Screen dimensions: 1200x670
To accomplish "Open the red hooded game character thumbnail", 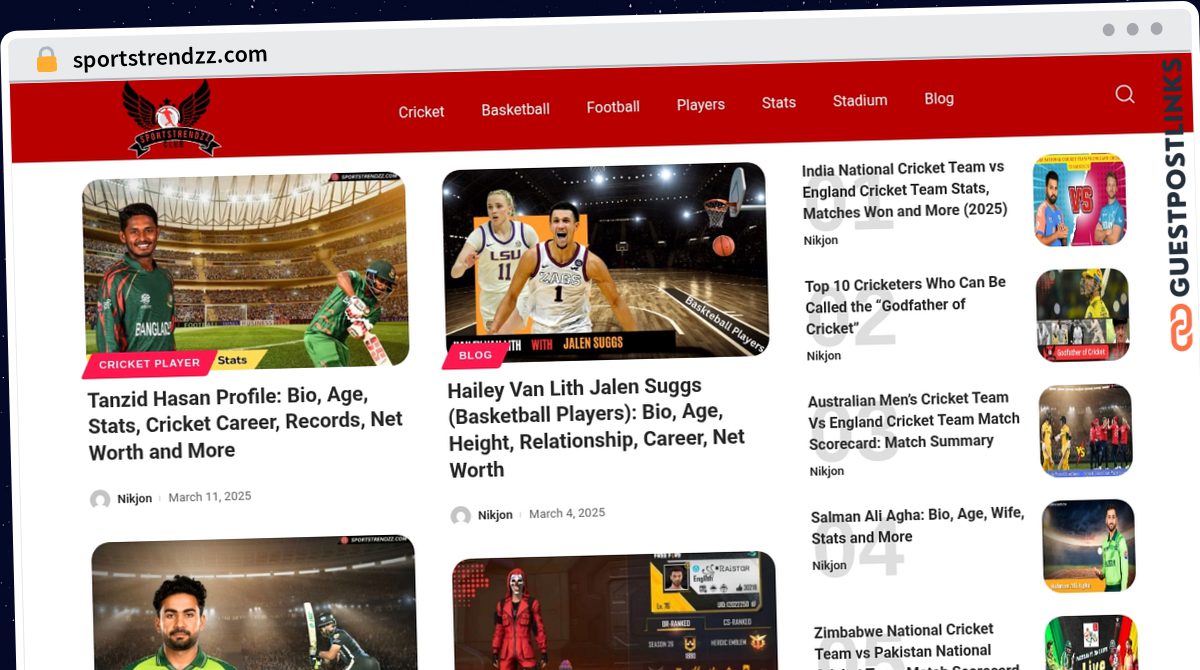I will pos(615,611).
